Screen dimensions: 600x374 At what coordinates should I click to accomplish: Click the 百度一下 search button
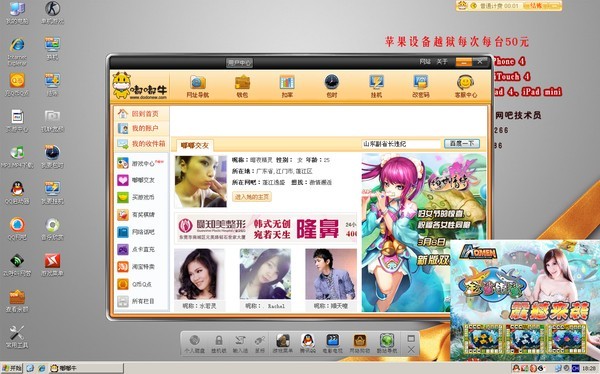point(462,144)
